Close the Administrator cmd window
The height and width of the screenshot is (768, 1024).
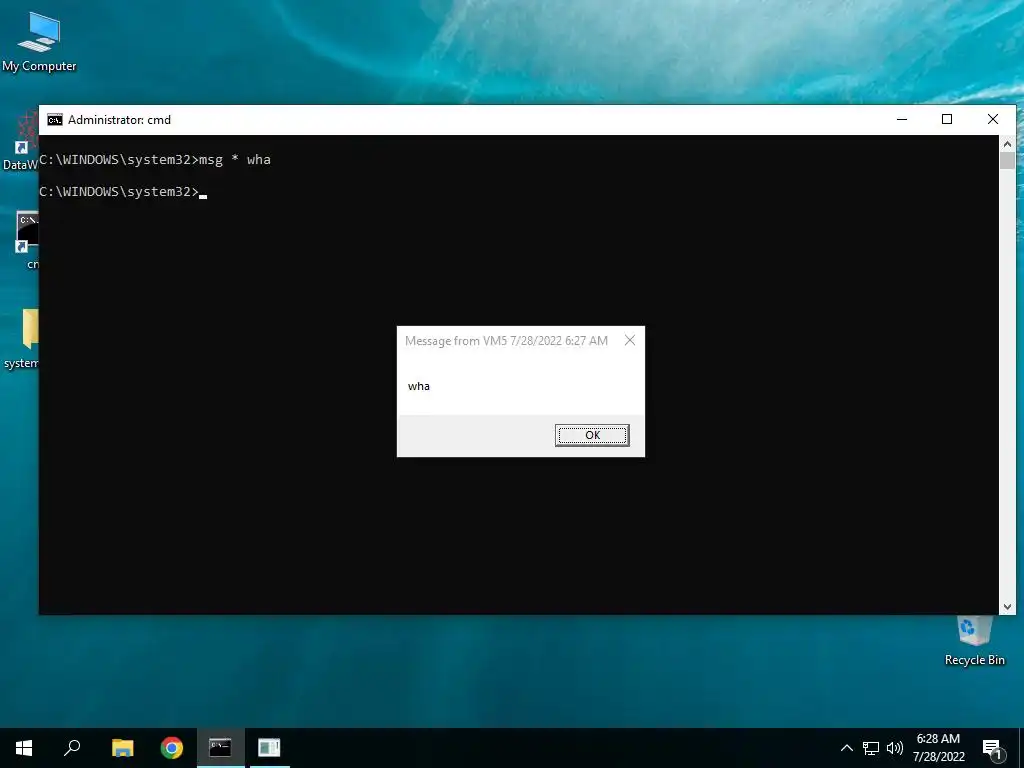993,120
